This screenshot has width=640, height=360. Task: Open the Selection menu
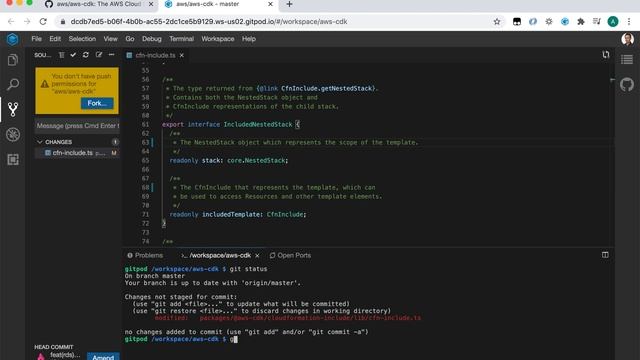pos(82,39)
